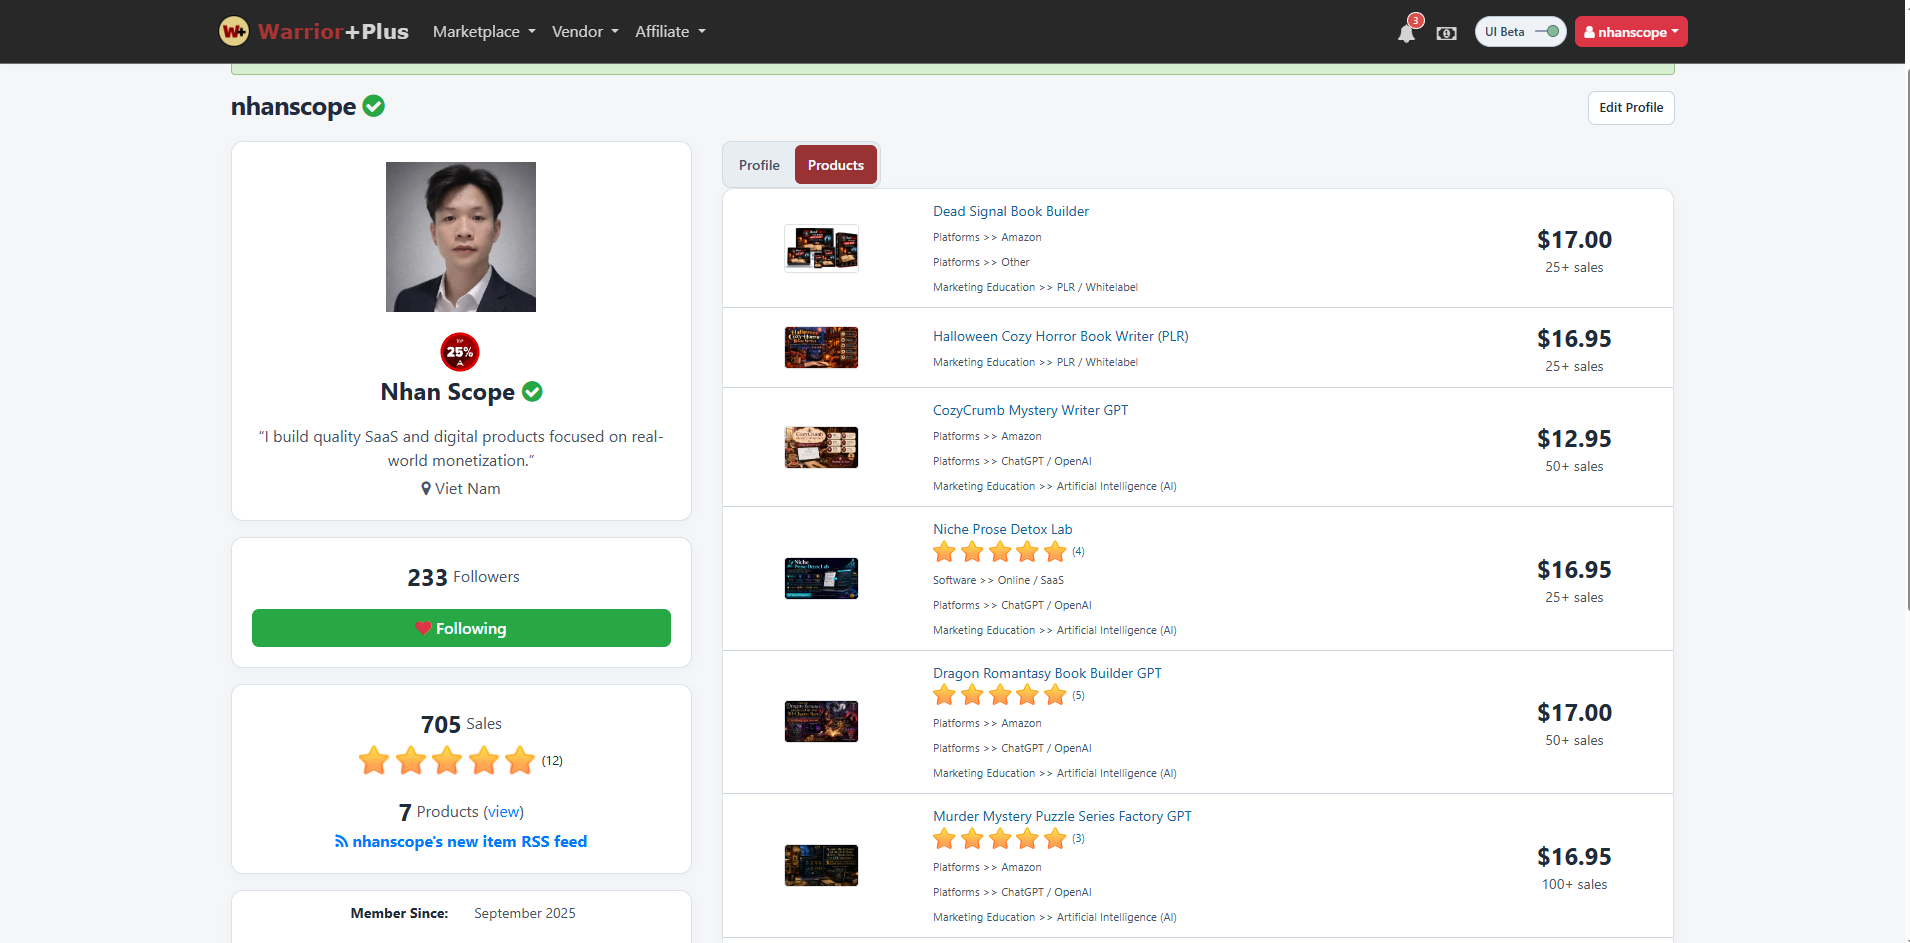This screenshot has height=943, width=1910.
Task: Expand the Affiliate dropdown menu
Action: (670, 32)
